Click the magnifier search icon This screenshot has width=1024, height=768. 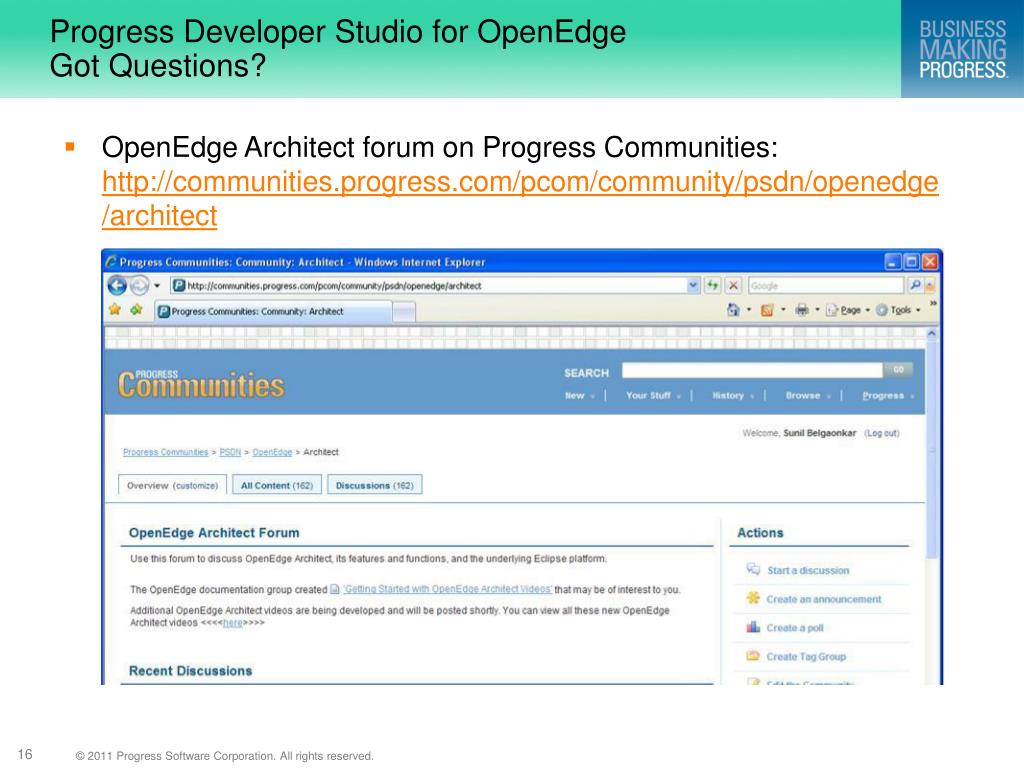(x=915, y=285)
